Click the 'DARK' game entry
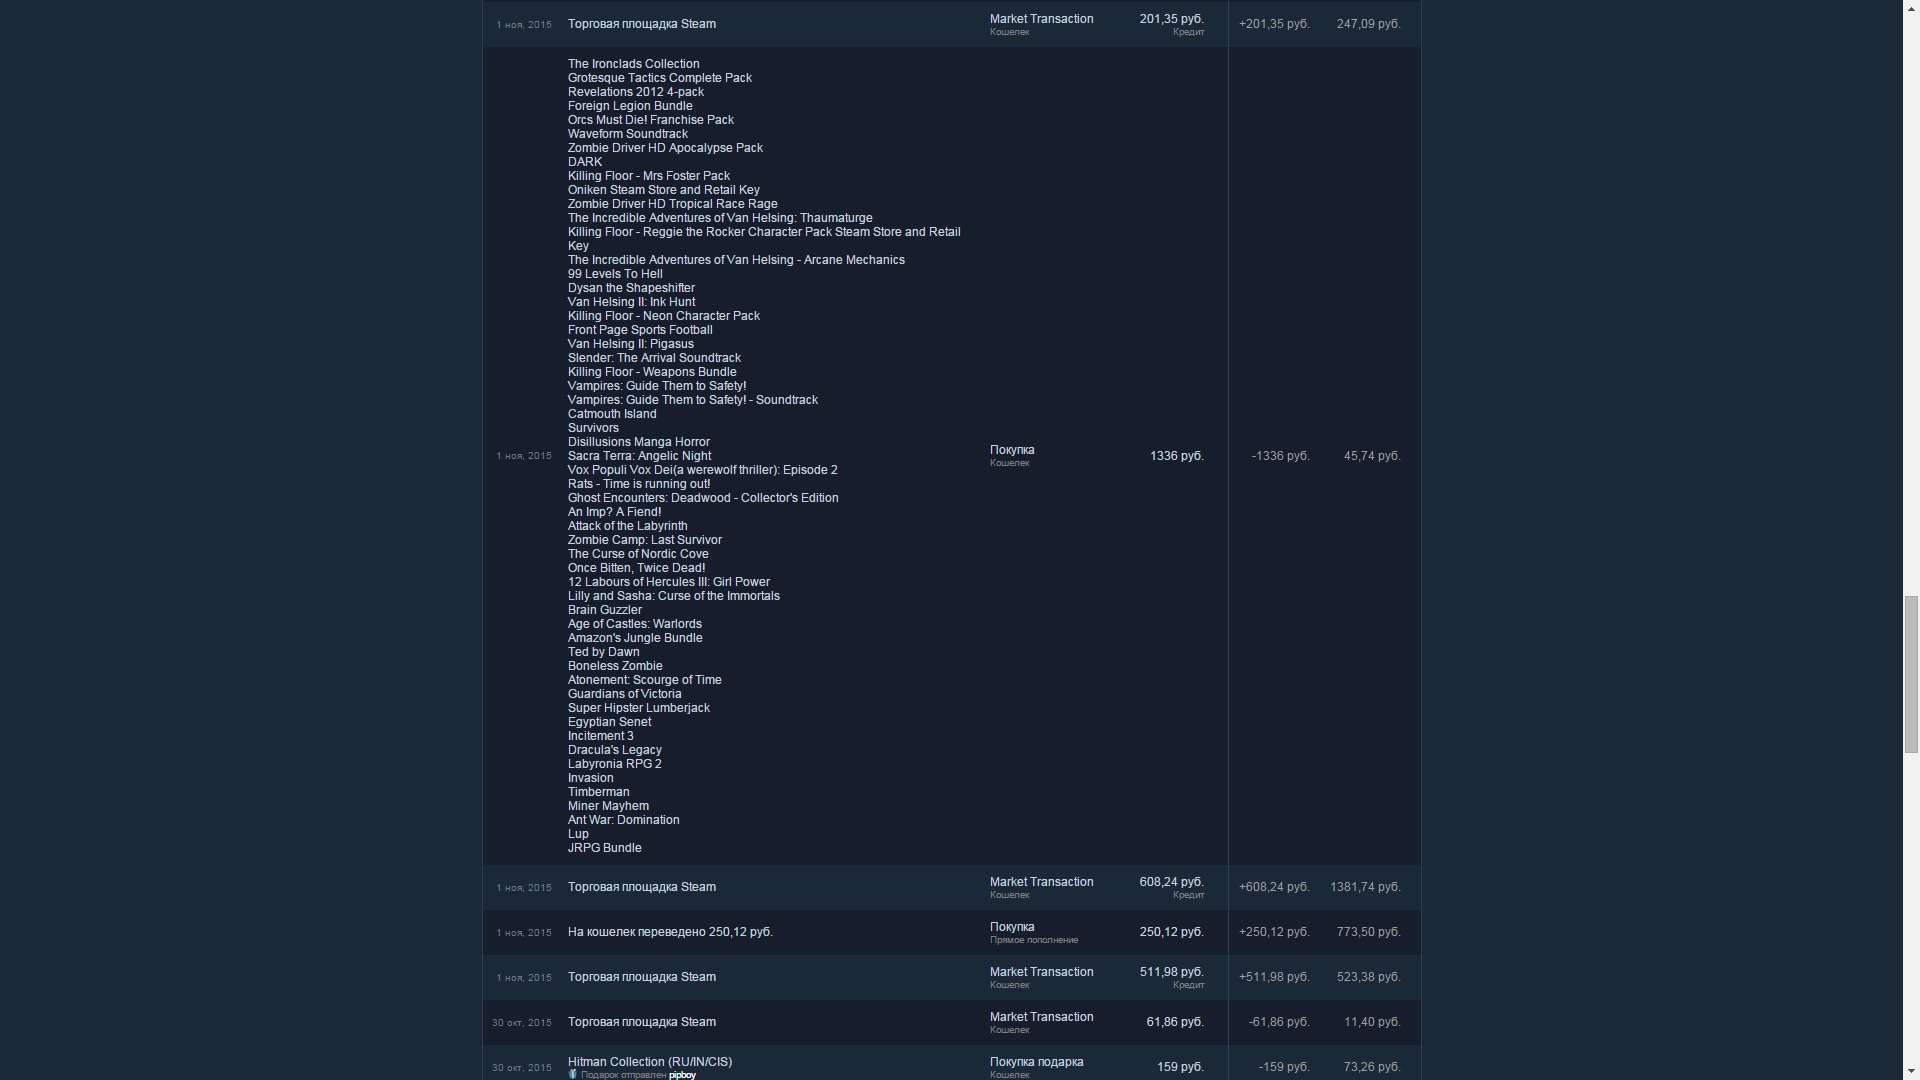Image resolution: width=1920 pixels, height=1080 pixels. 585,162
